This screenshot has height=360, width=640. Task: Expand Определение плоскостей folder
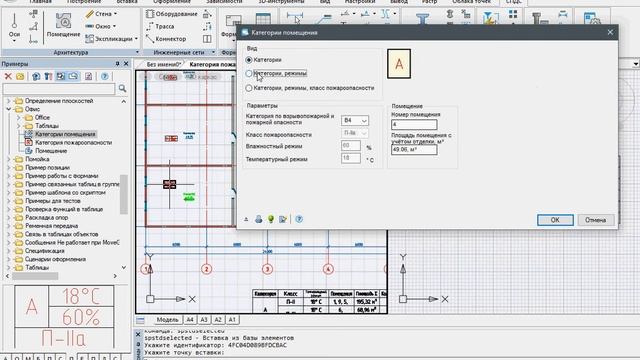coord(9,101)
